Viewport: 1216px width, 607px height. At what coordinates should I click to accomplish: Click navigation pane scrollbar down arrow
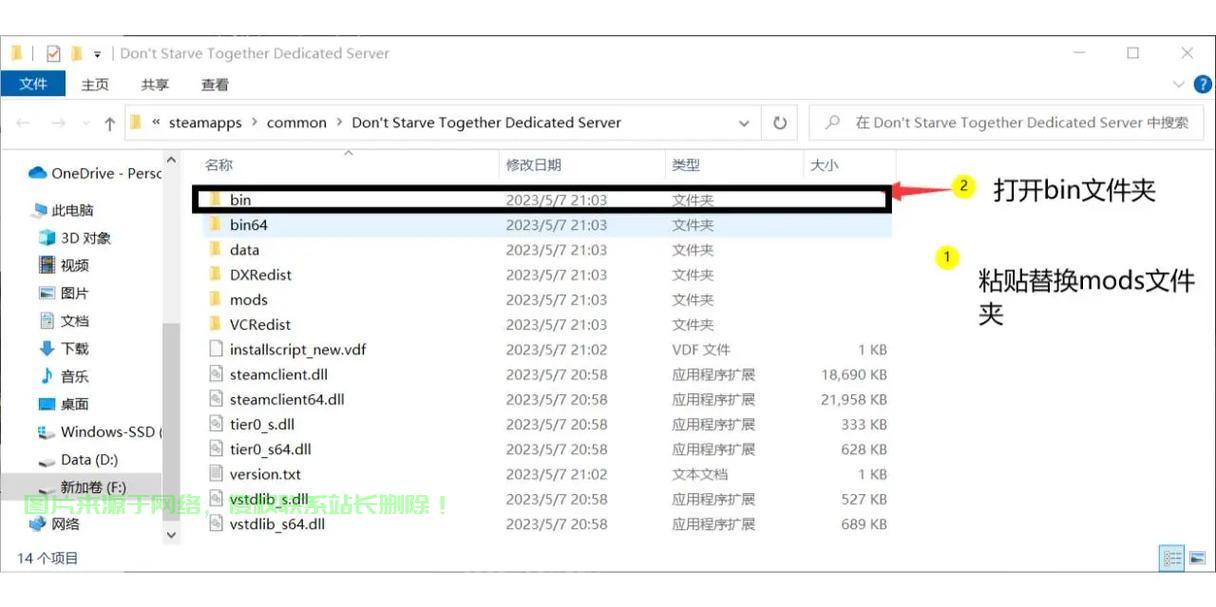click(x=171, y=535)
